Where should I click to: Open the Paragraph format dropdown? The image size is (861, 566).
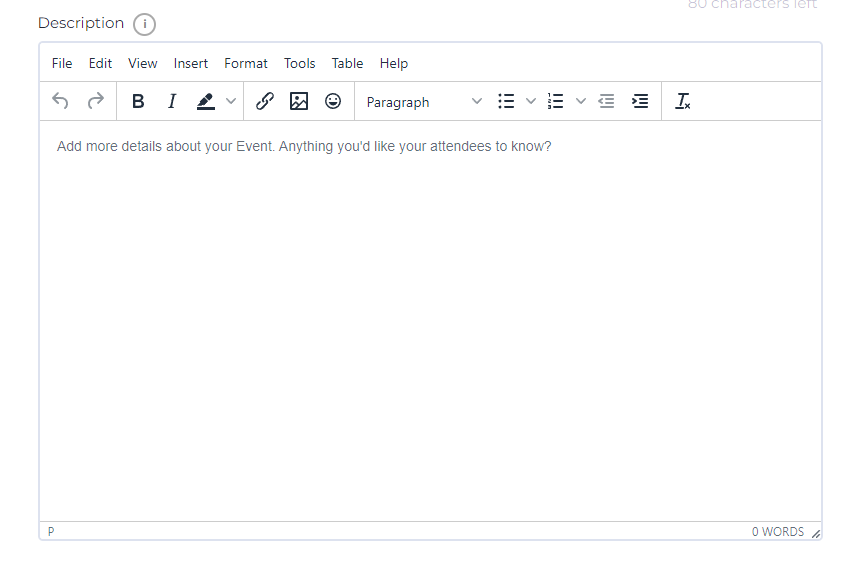click(424, 102)
